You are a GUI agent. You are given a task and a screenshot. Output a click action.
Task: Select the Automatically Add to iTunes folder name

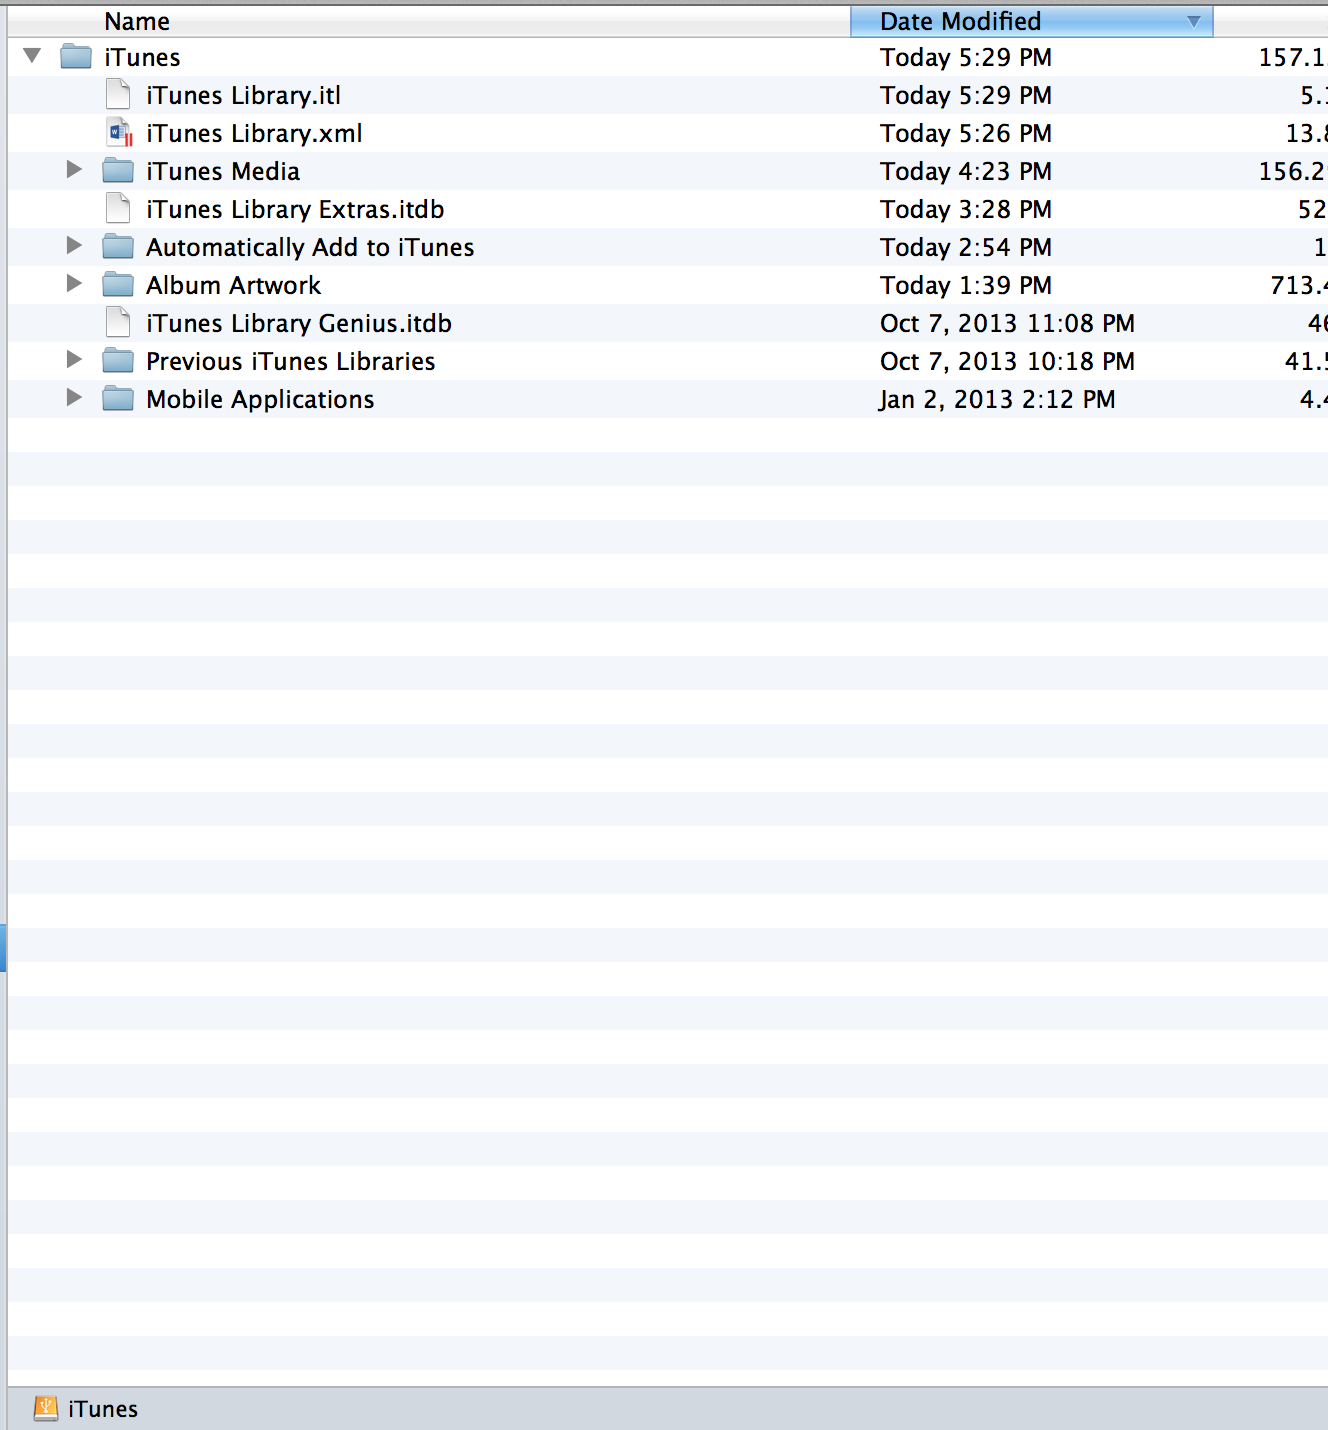click(x=310, y=247)
